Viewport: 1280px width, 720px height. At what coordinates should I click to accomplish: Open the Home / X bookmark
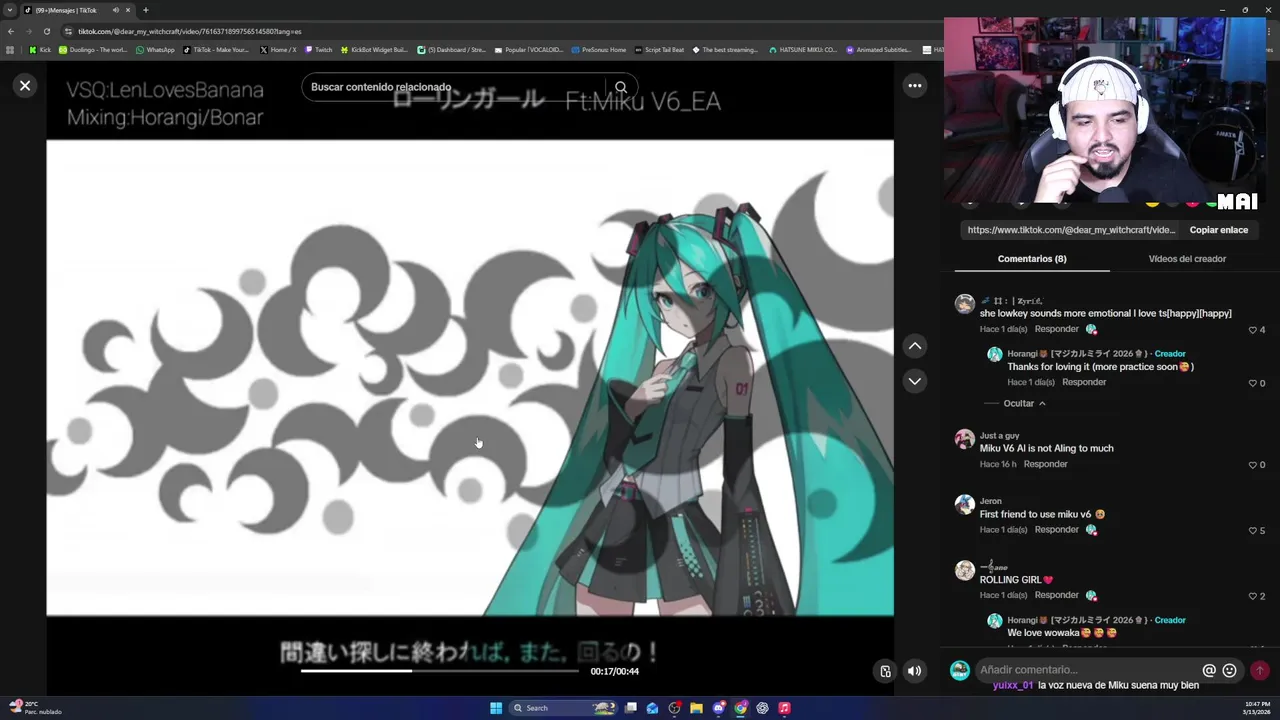point(278,49)
